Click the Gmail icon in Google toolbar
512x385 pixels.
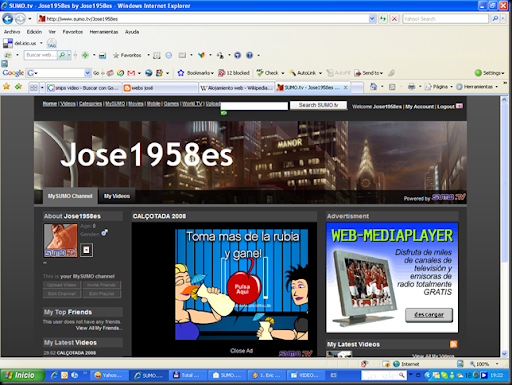[131, 73]
